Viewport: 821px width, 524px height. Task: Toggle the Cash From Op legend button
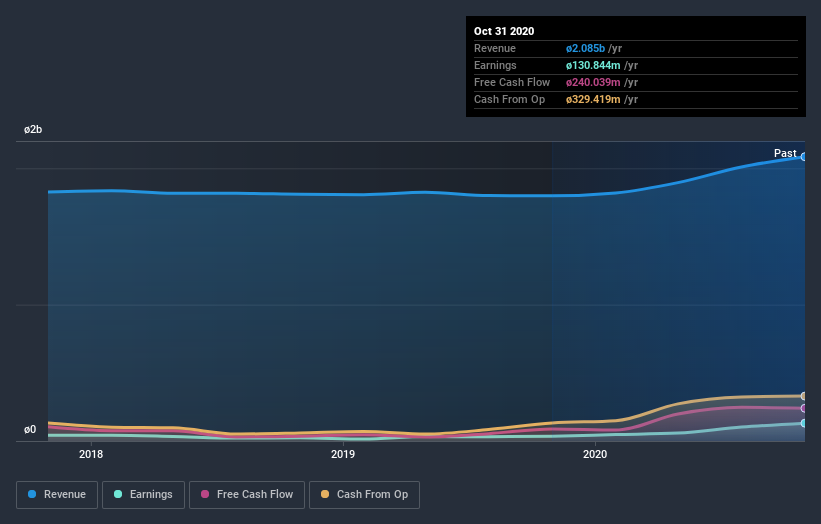[x=364, y=495]
